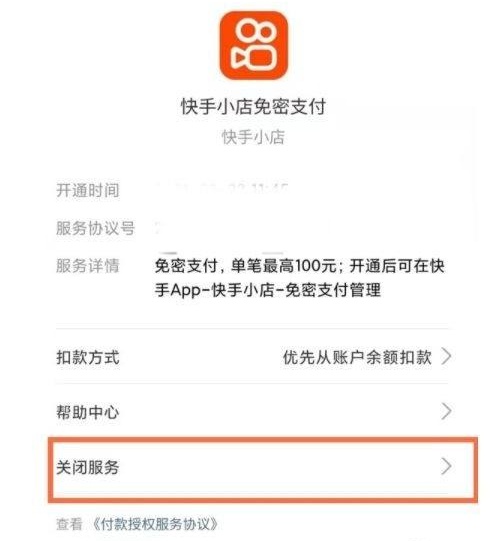The image size is (492, 541).
Task: Select the 开通时间 label
Action: (88, 190)
